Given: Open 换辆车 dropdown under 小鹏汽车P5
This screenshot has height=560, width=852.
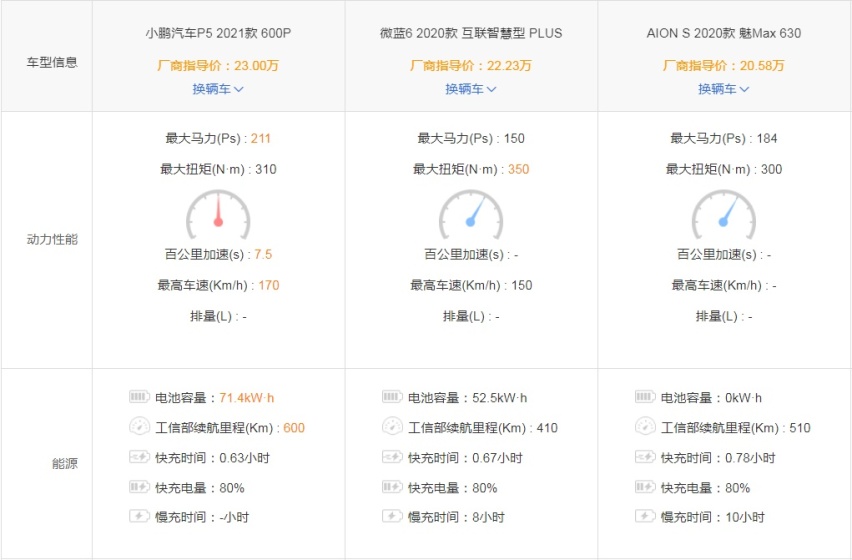Looking at the screenshot, I should 218,89.
